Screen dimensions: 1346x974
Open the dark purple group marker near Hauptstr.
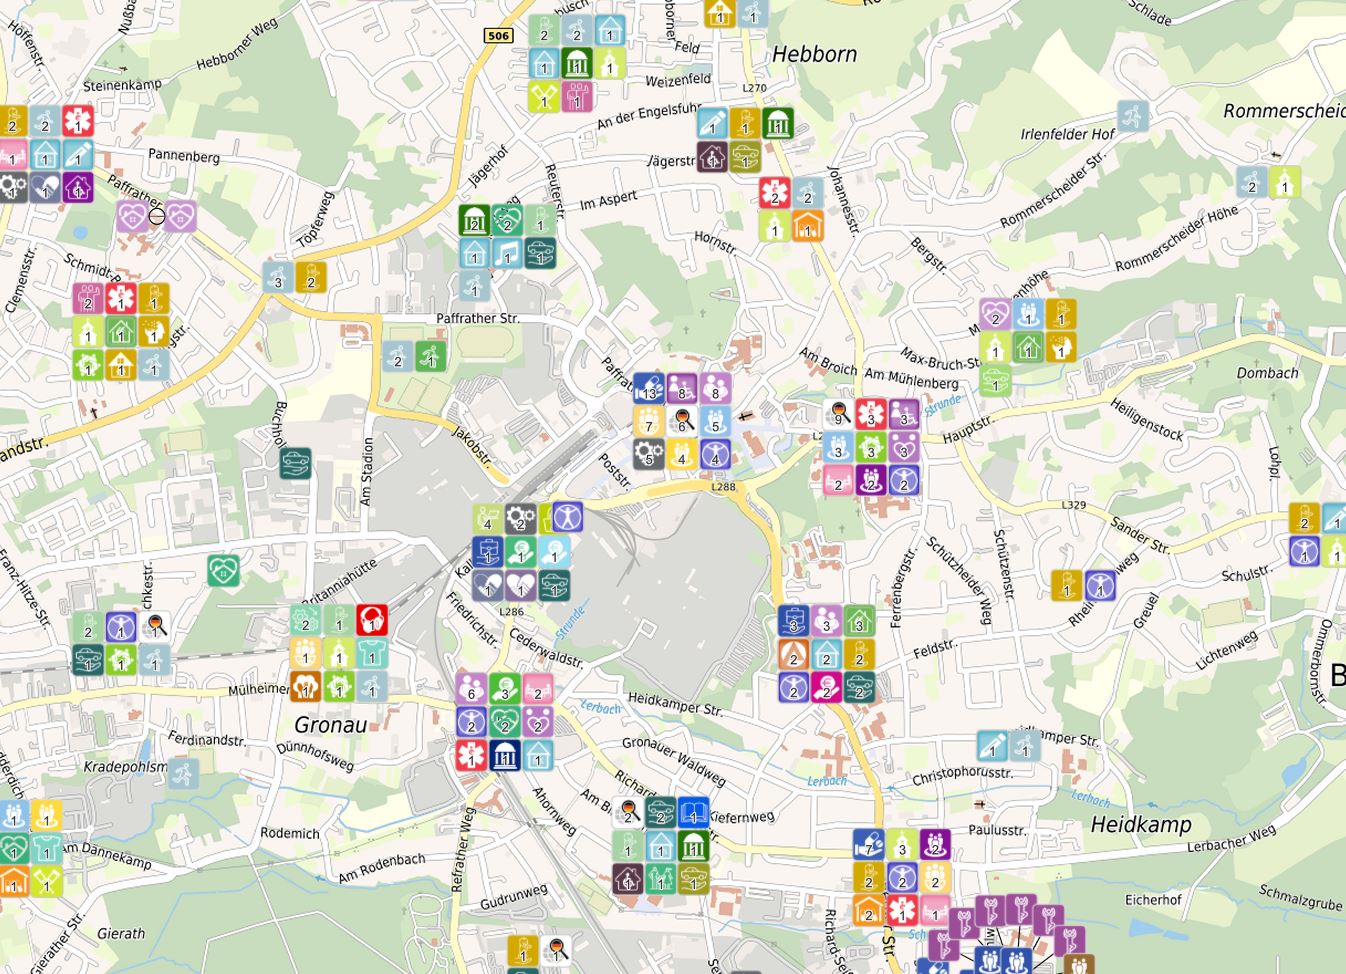tap(871, 480)
